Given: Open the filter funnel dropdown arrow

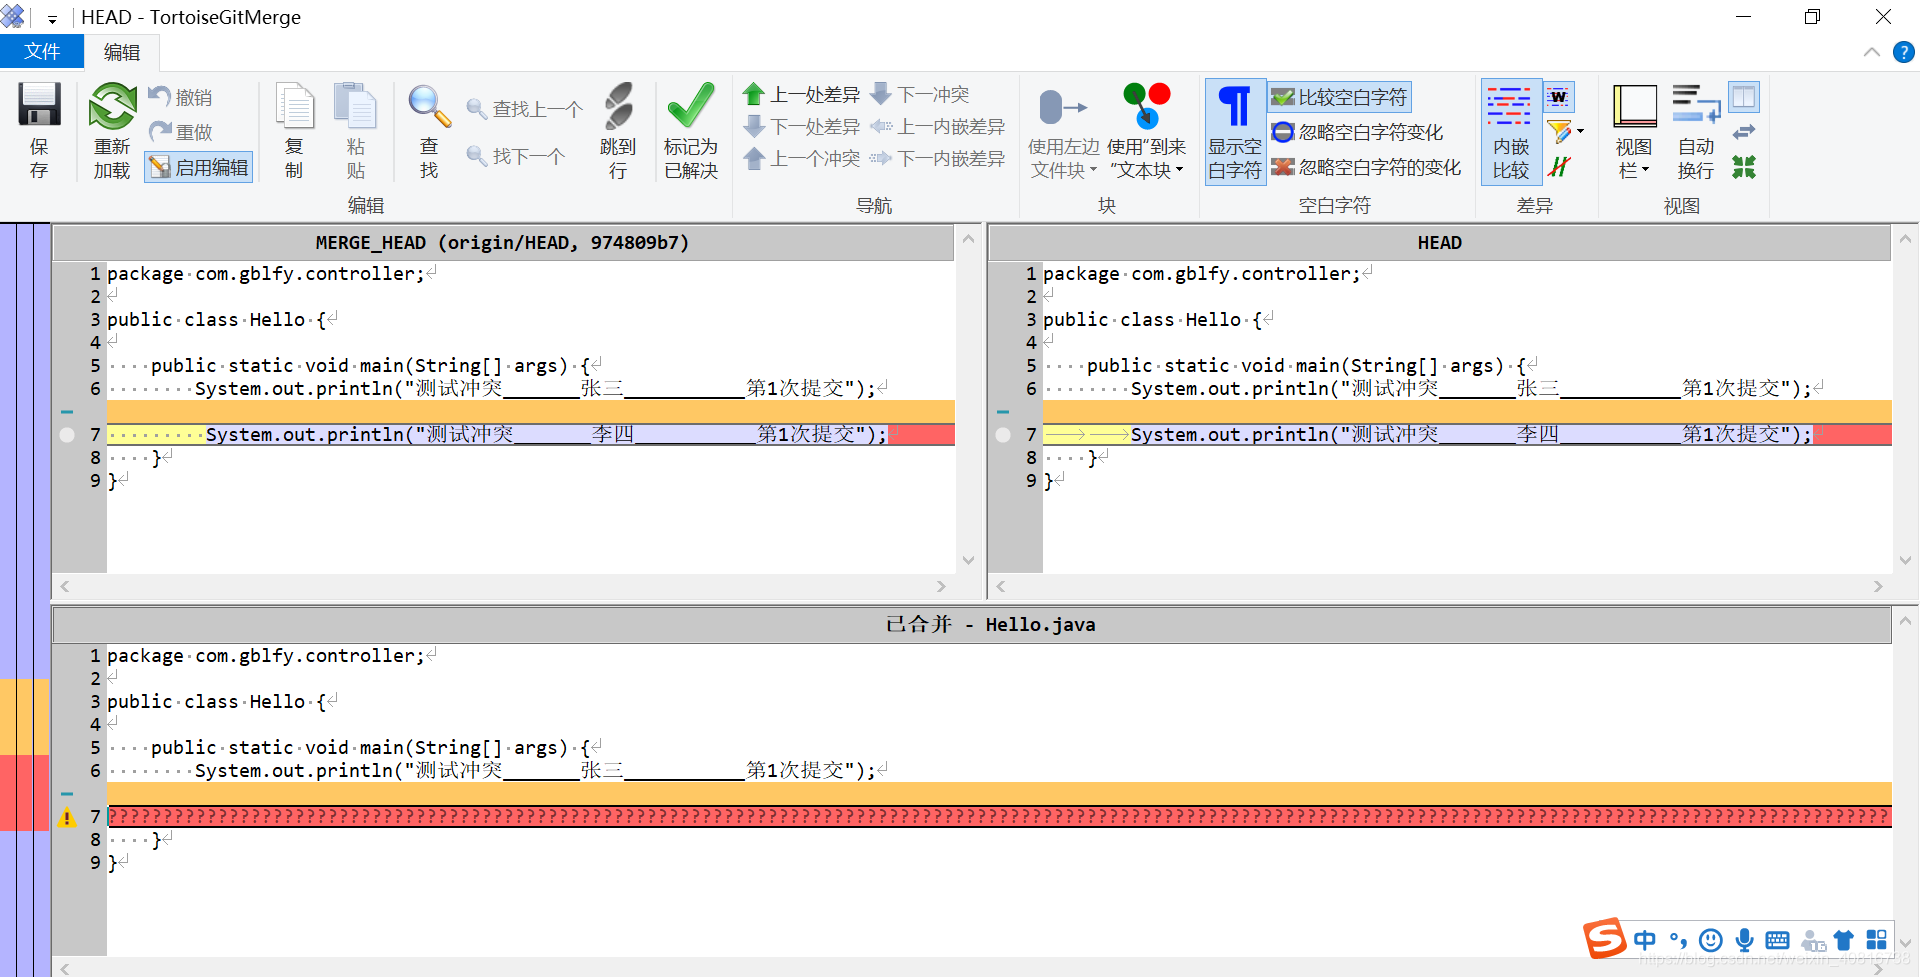Looking at the screenshot, I should pos(1580,131).
